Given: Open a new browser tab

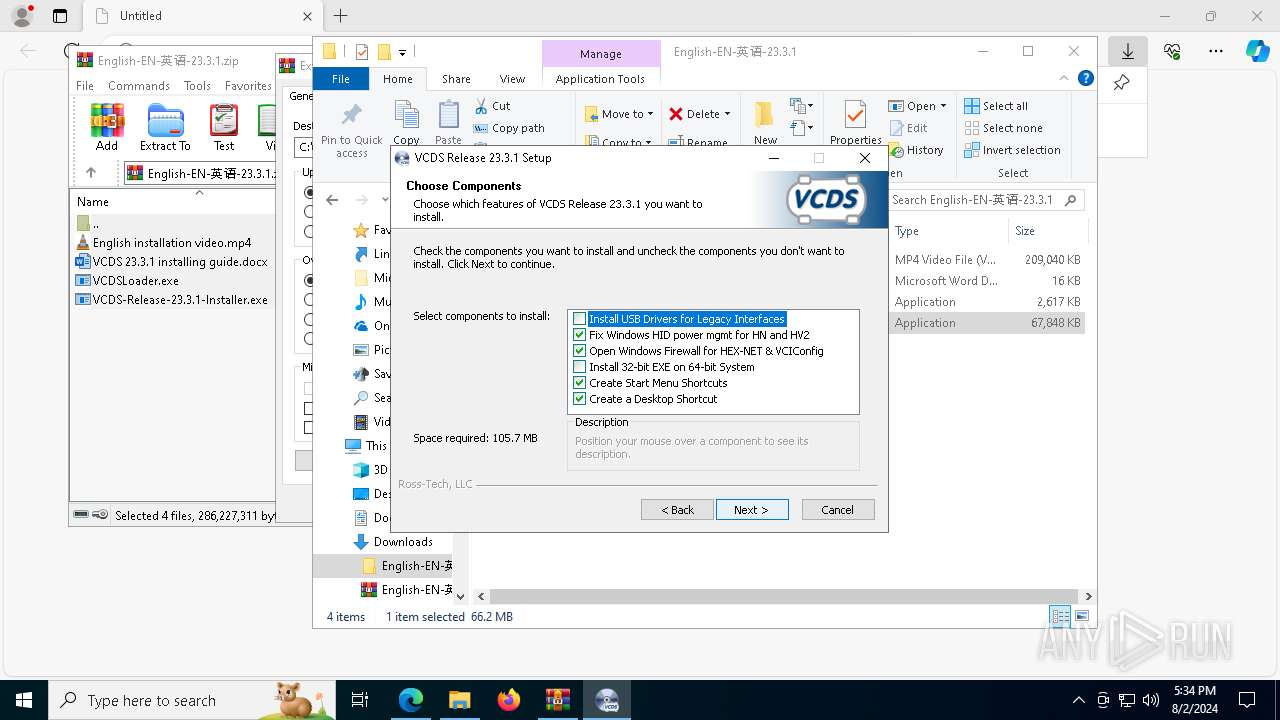Looking at the screenshot, I should click(x=341, y=16).
